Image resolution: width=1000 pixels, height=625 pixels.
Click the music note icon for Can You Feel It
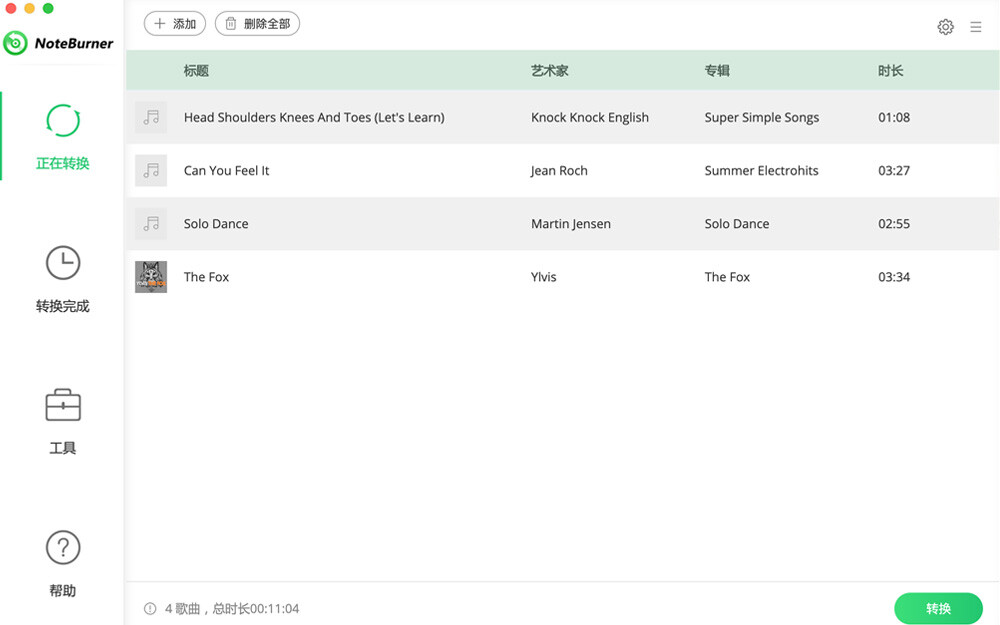click(151, 170)
